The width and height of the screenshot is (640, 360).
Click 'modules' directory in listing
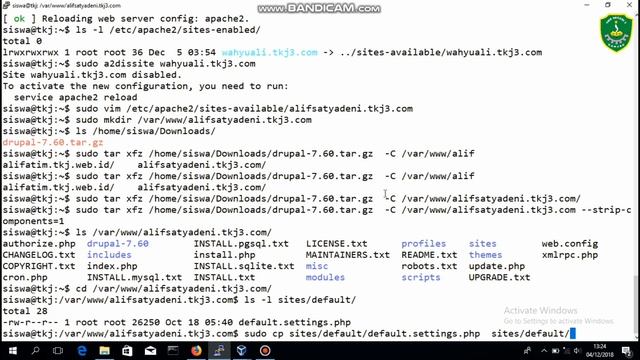click(325, 277)
